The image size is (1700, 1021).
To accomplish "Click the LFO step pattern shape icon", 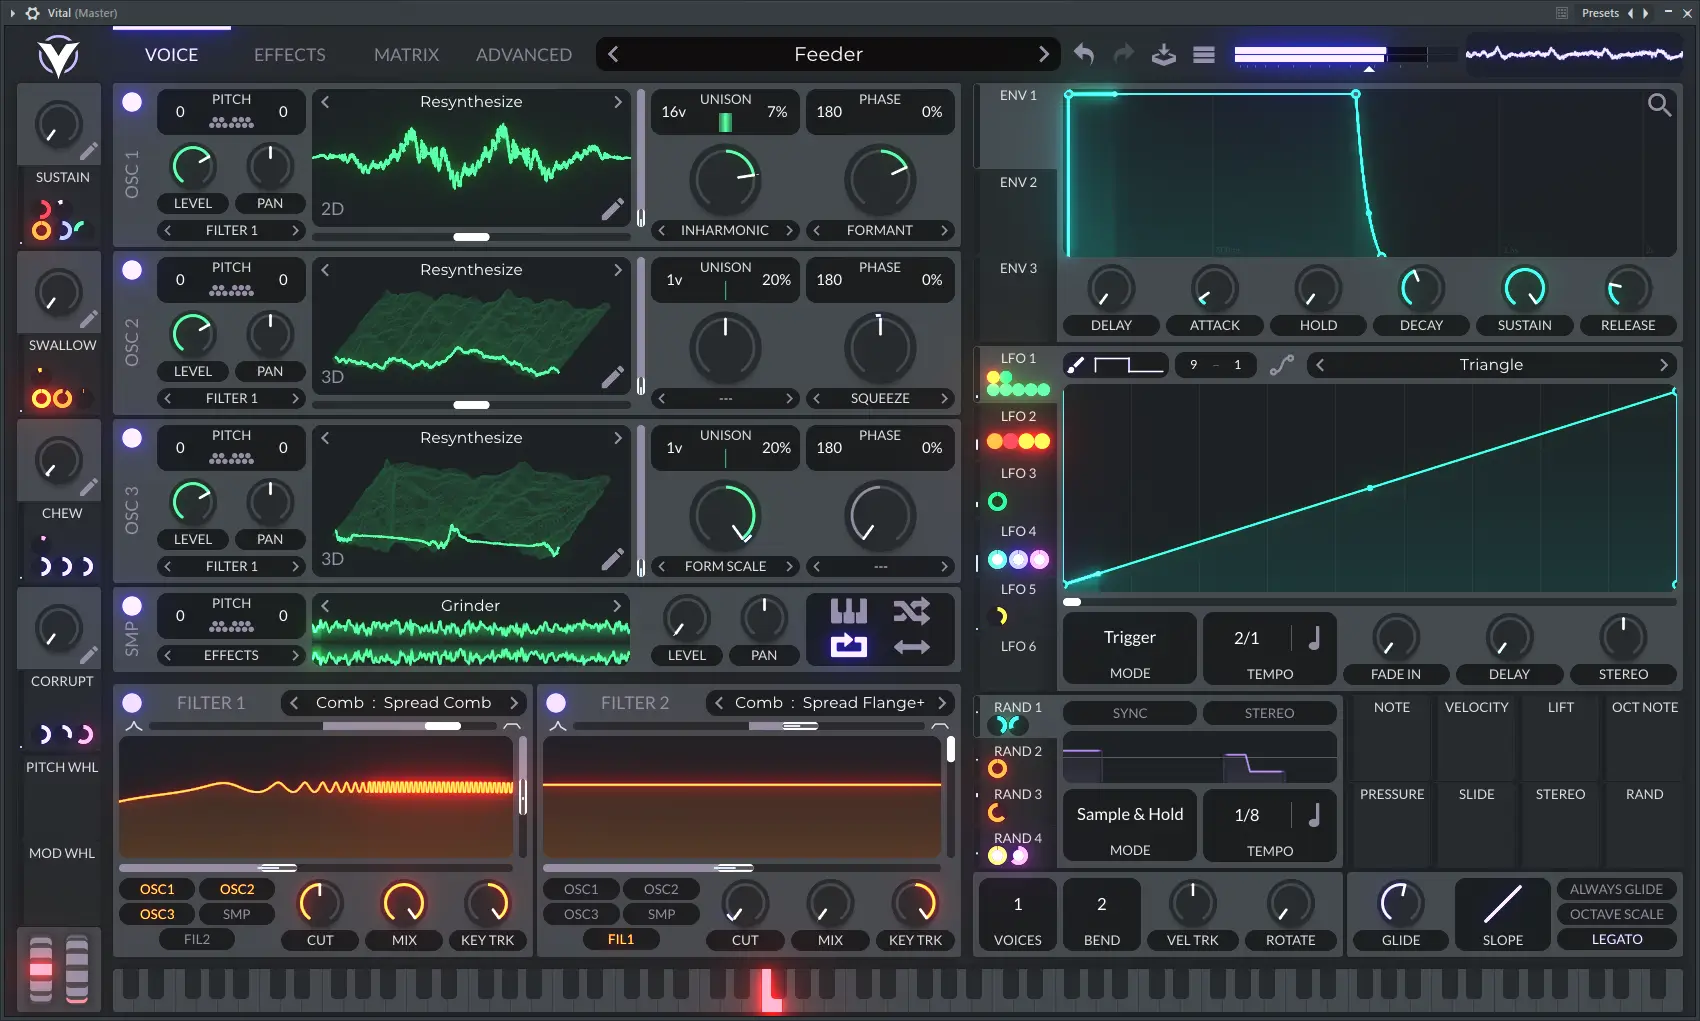I will (x=1129, y=365).
